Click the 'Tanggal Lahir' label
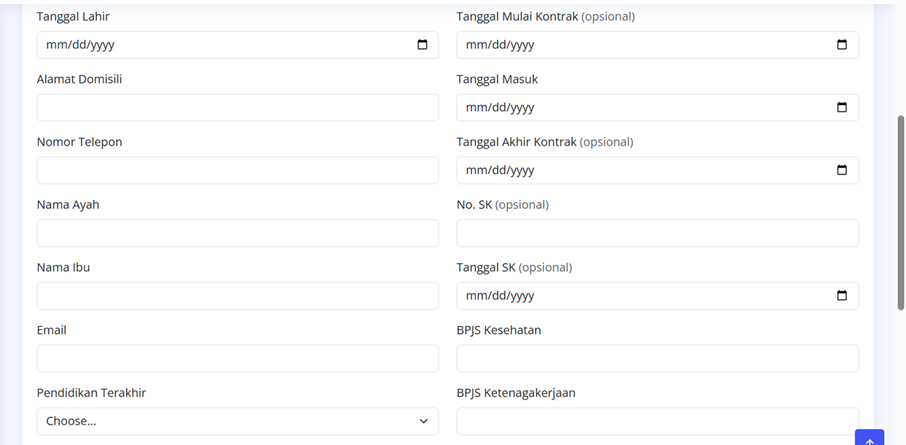Image resolution: width=906 pixels, height=445 pixels. tap(73, 17)
